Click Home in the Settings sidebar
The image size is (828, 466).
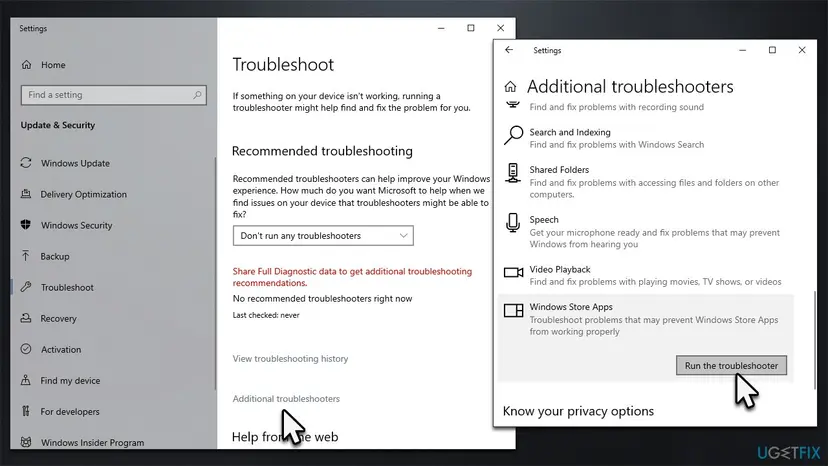tap(53, 65)
